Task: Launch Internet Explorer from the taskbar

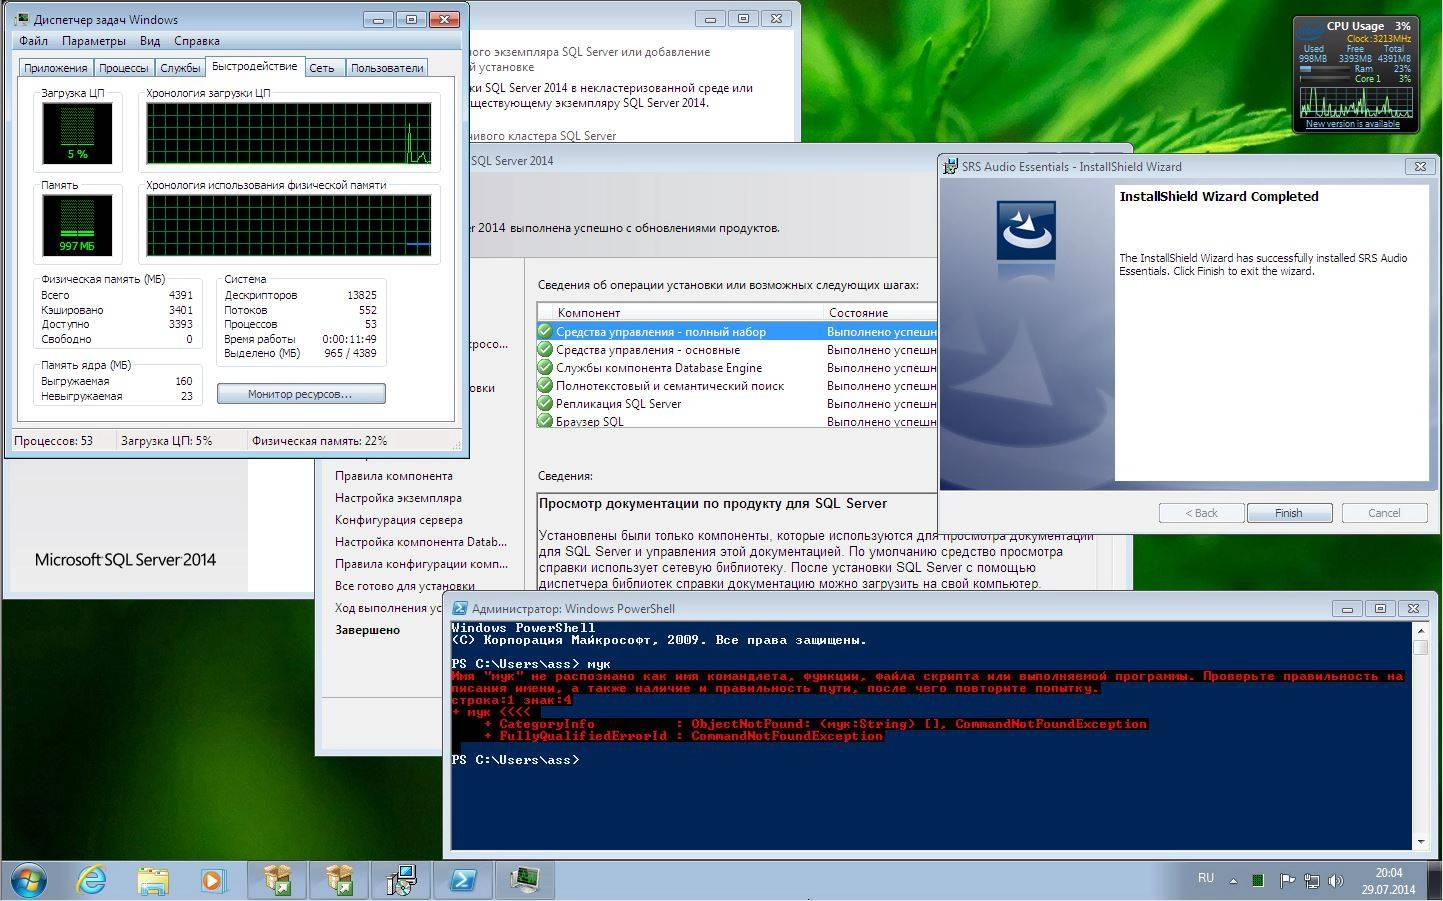Action: pos(91,880)
